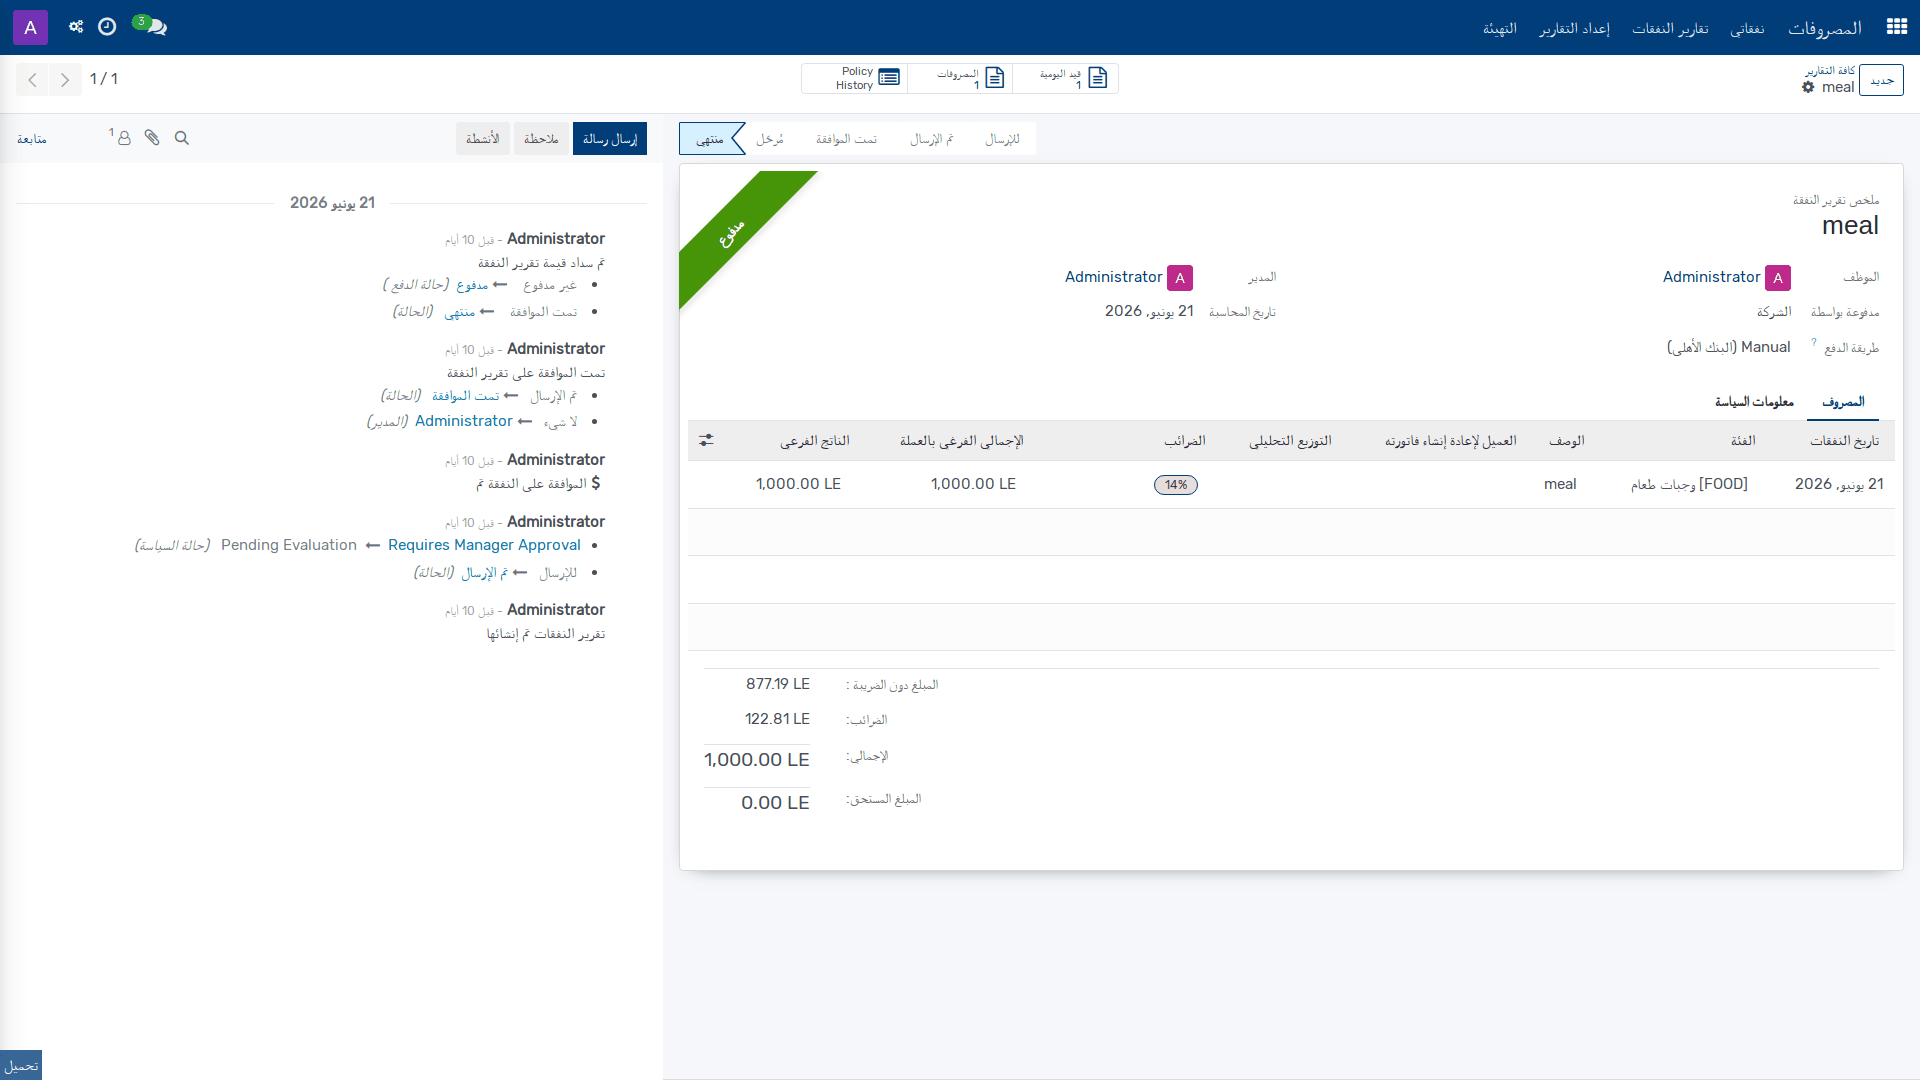Click the payment method help question mark
The width and height of the screenshot is (1920, 1080).
pyautogui.click(x=1813, y=342)
